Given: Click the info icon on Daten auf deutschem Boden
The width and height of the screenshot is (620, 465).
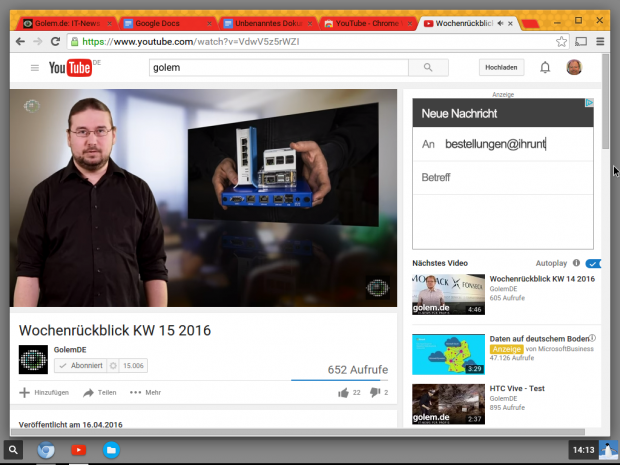Looking at the screenshot, I should 592,338.
